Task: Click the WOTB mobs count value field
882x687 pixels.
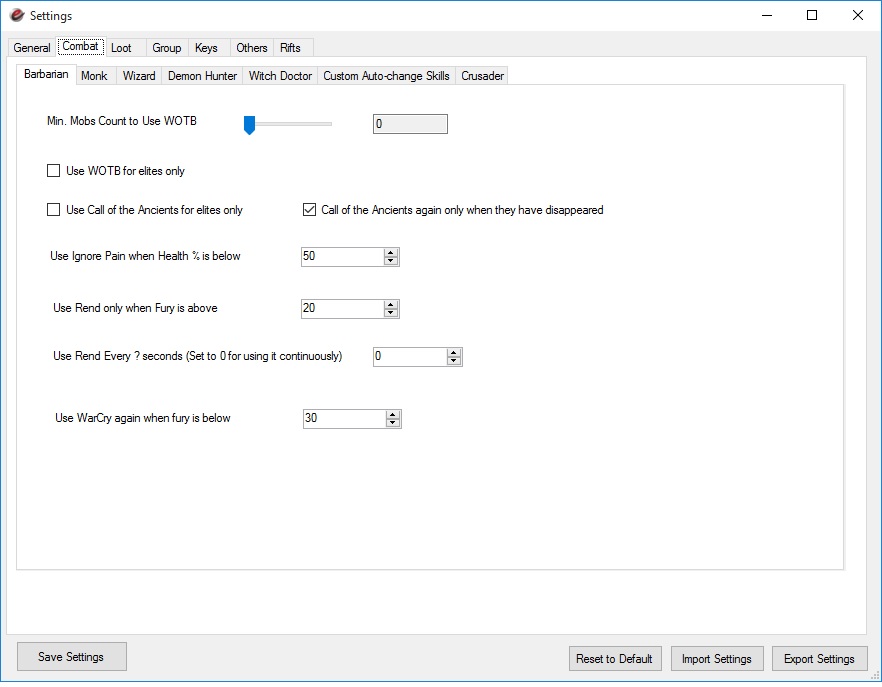Action: (410, 124)
